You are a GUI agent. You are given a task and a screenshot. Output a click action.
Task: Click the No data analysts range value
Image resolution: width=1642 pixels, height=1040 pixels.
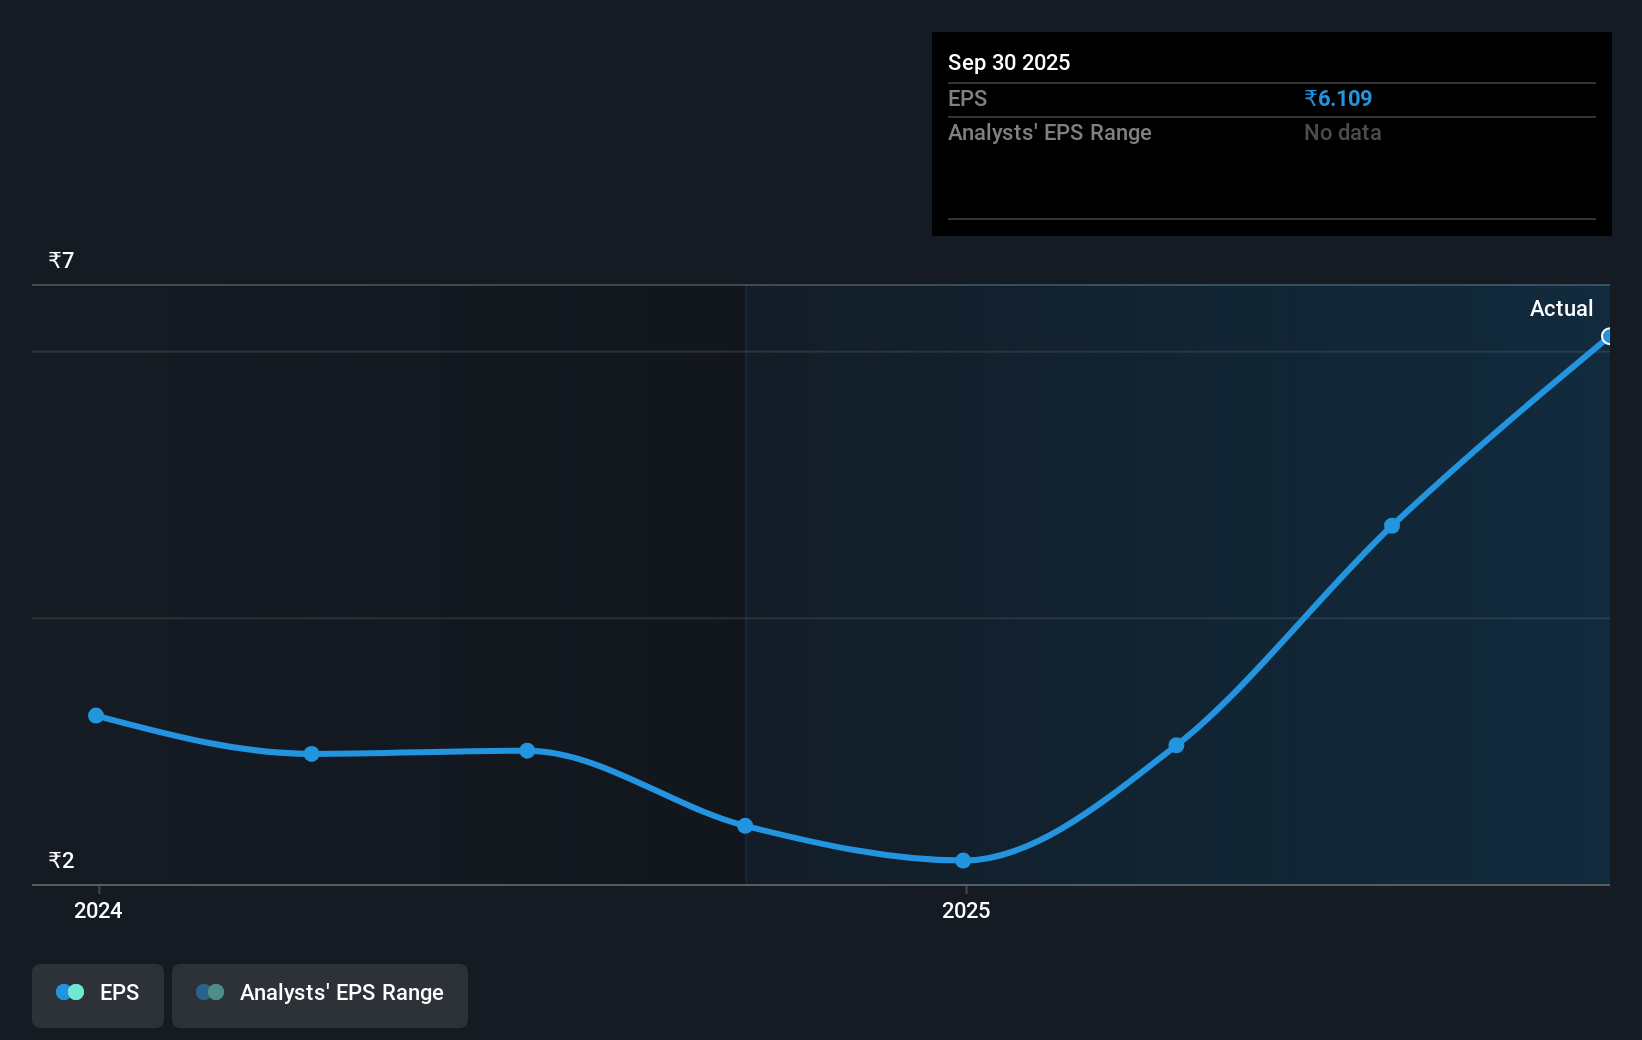1342,132
